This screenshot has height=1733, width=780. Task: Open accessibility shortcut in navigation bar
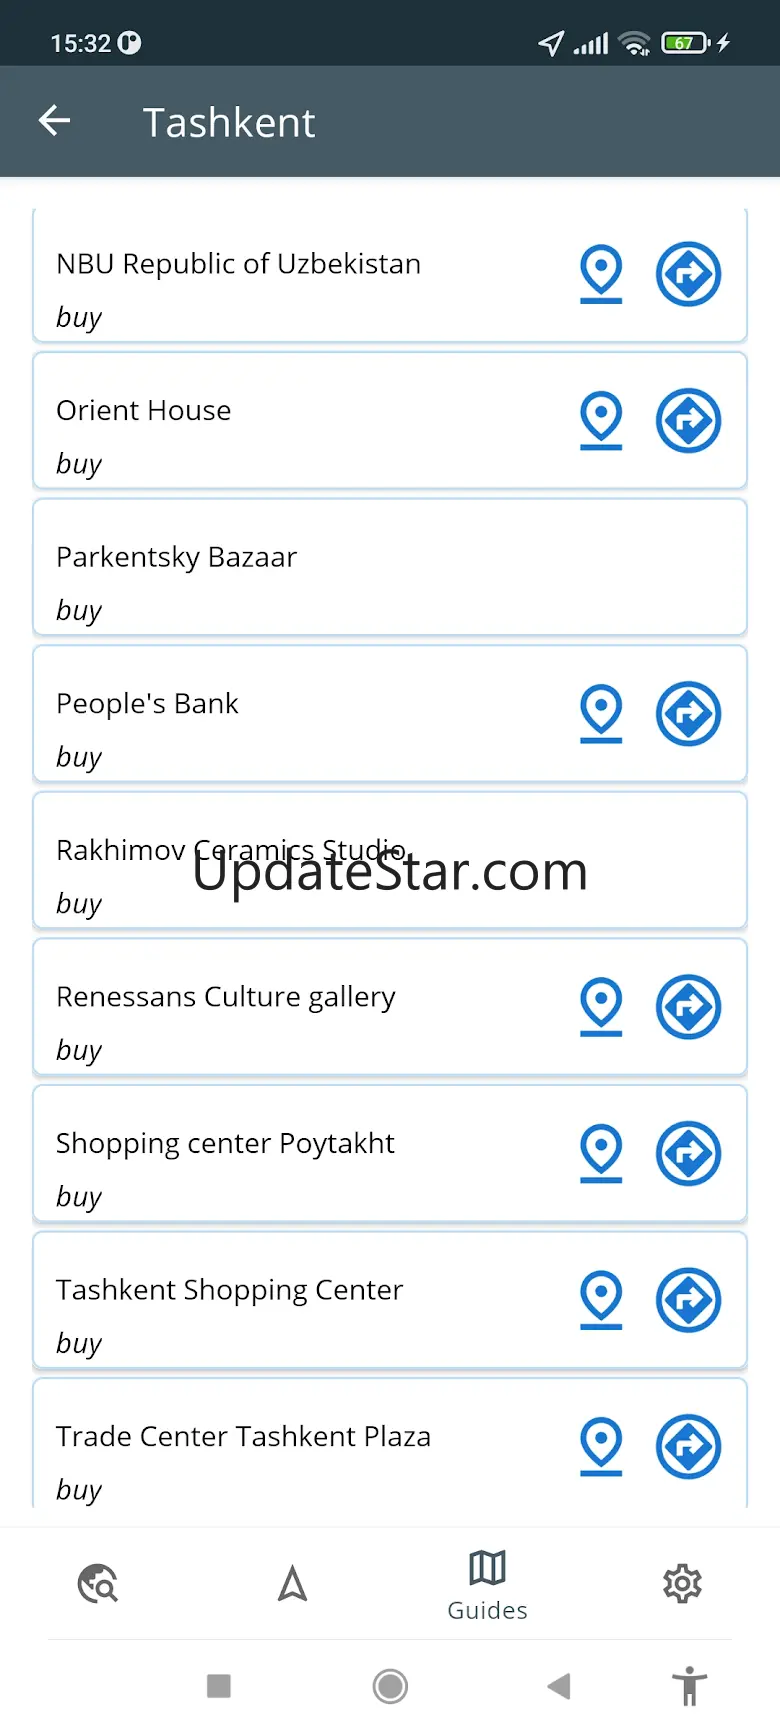pyautogui.click(x=689, y=1687)
